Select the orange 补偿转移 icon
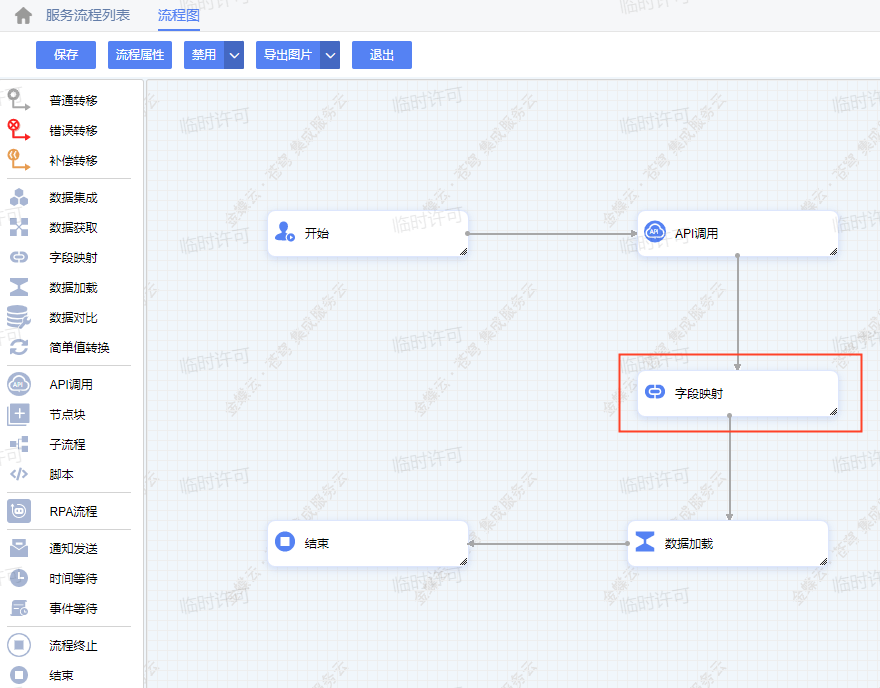 (x=19, y=160)
